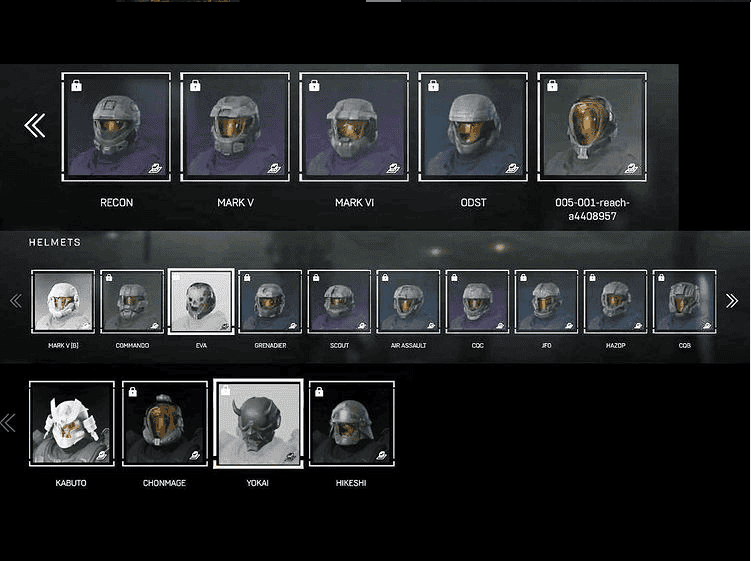Click the MARK VI label text
Viewport: 751px width, 561px height.
coord(354,203)
